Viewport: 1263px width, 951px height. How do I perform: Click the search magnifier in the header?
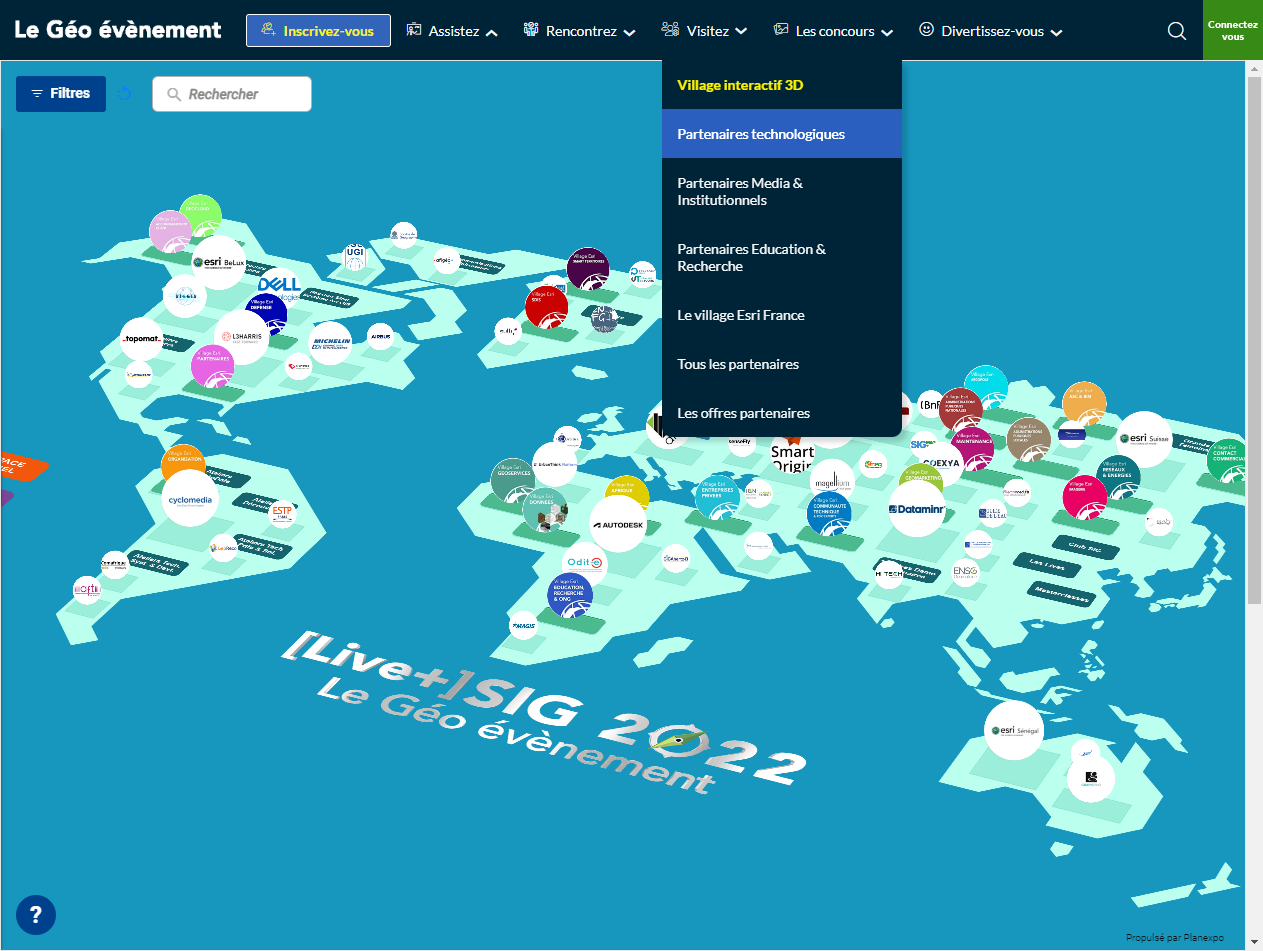coord(1176,31)
